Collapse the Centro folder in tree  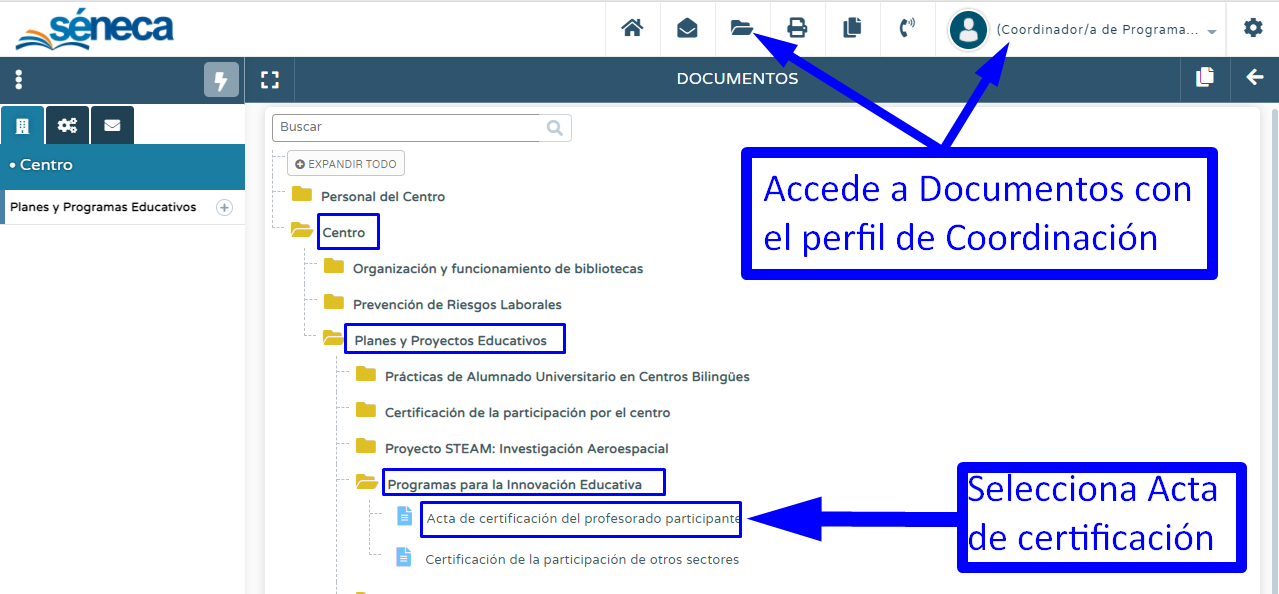302,232
